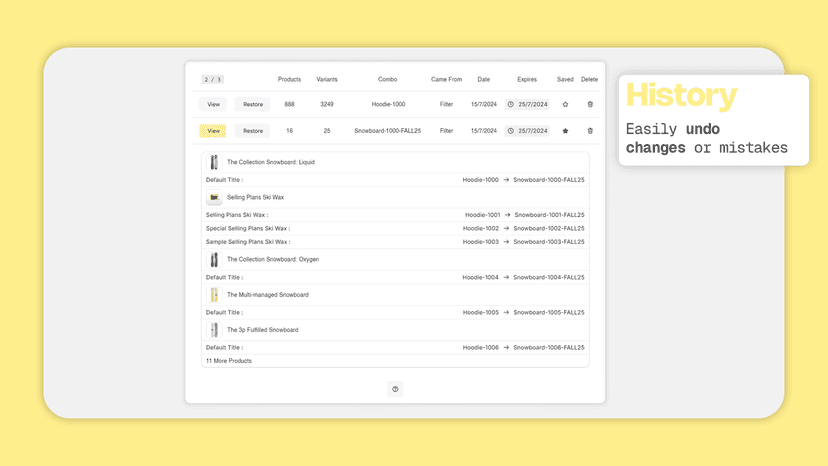Viewport: 828px width, 466px height.
Task: Click old SKU Hoodie-1006
Action: [x=481, y=348]
